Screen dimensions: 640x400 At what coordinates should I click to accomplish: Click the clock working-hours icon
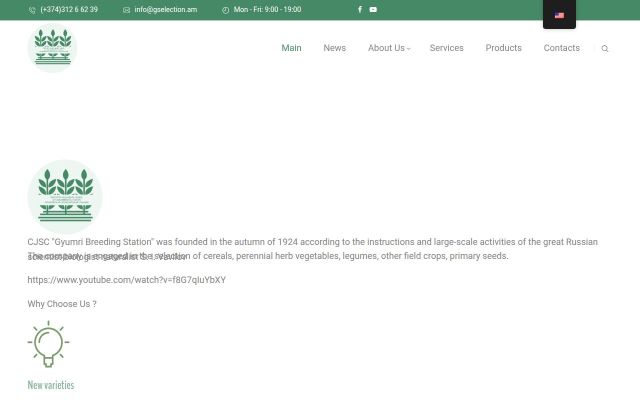[225, 10]
